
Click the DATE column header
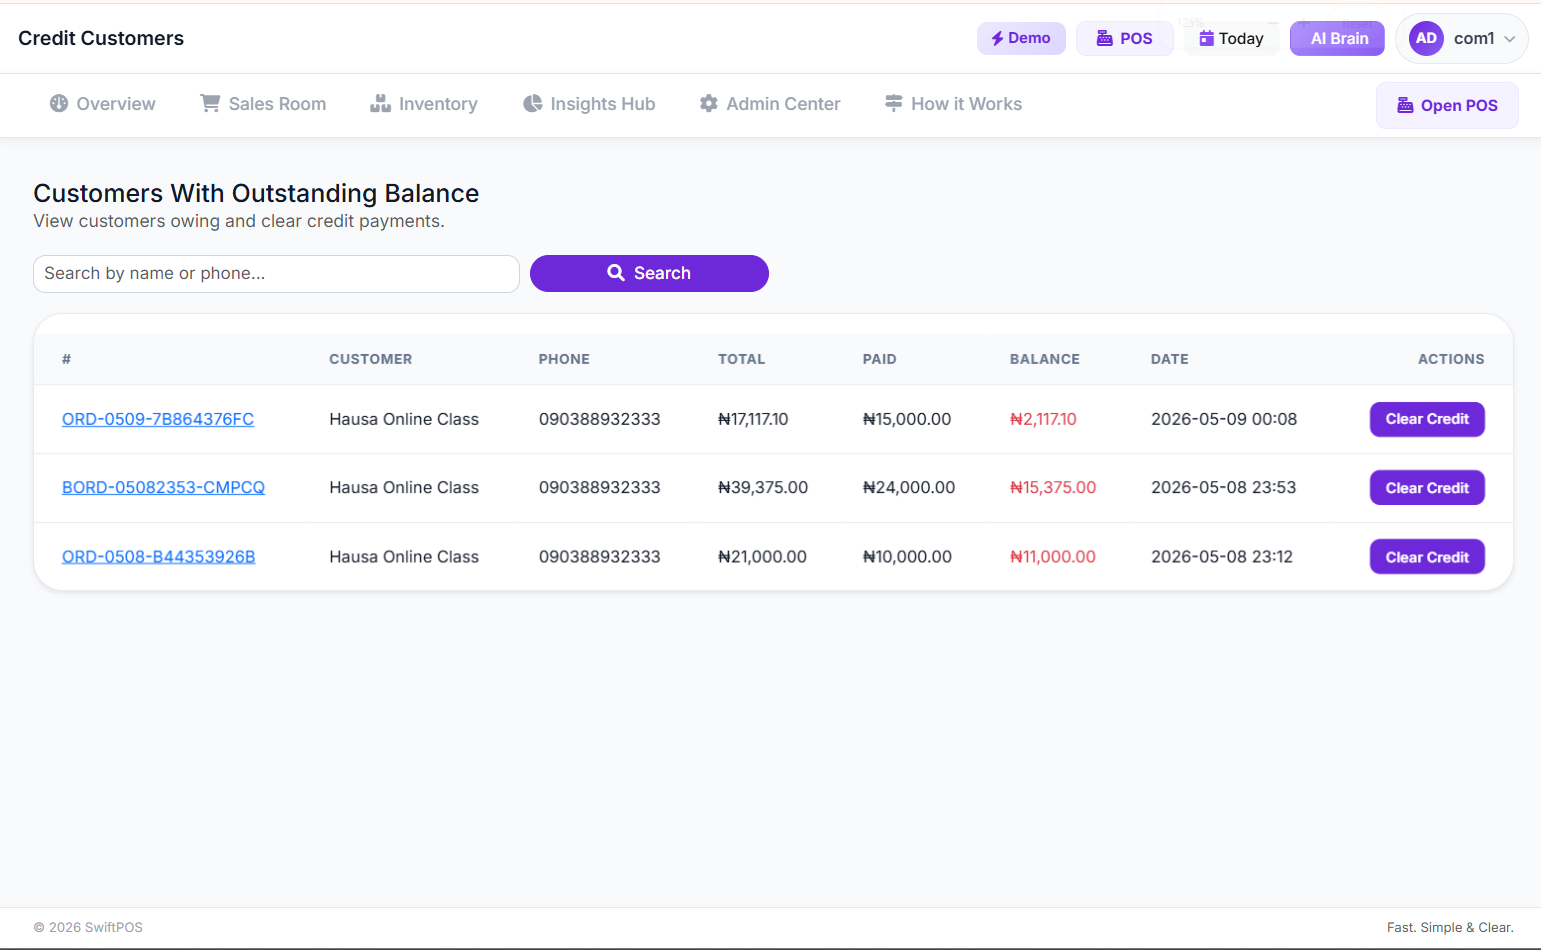pos(1170,359)
